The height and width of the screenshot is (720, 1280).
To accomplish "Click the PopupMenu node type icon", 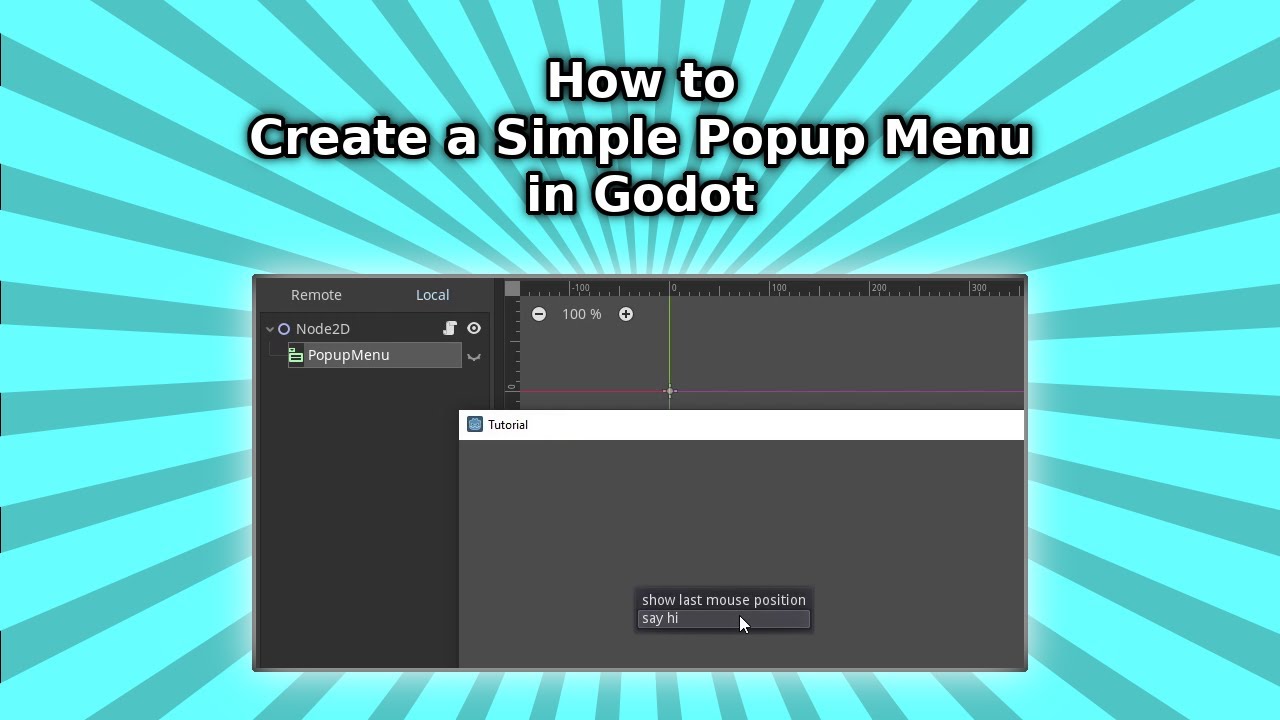I will [296, 355].
